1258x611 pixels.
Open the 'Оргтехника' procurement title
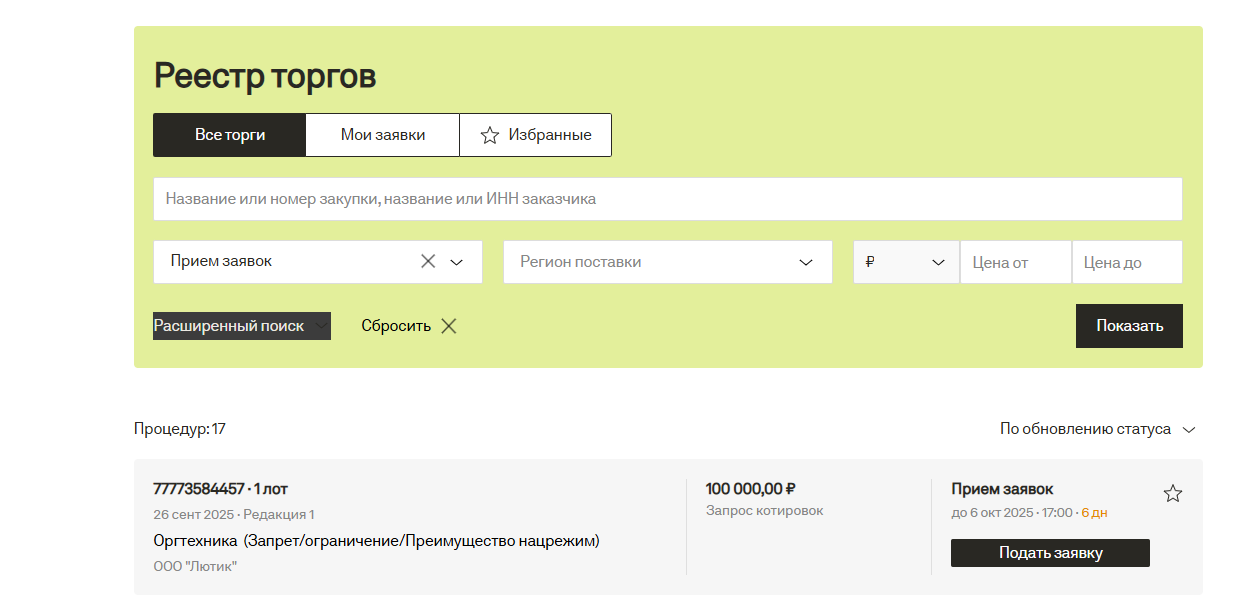click(x=375, y=541)
